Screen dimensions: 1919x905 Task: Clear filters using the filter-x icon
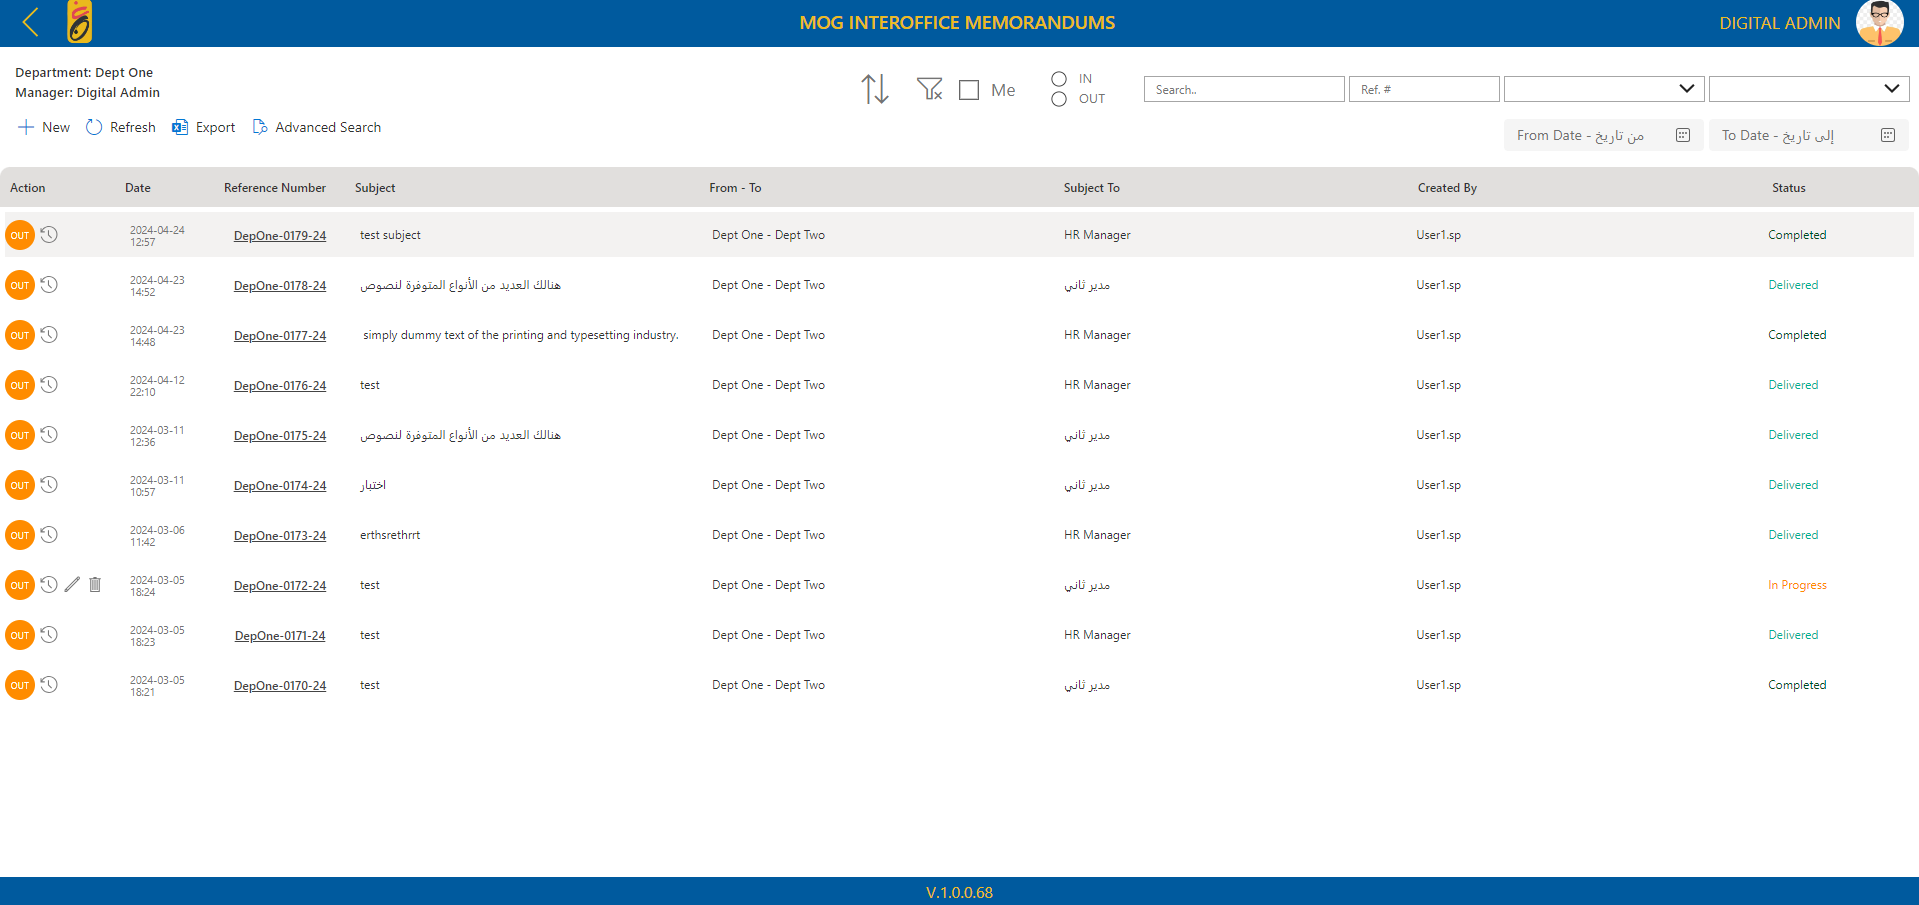pyautogui.click(x=929, y=89)
